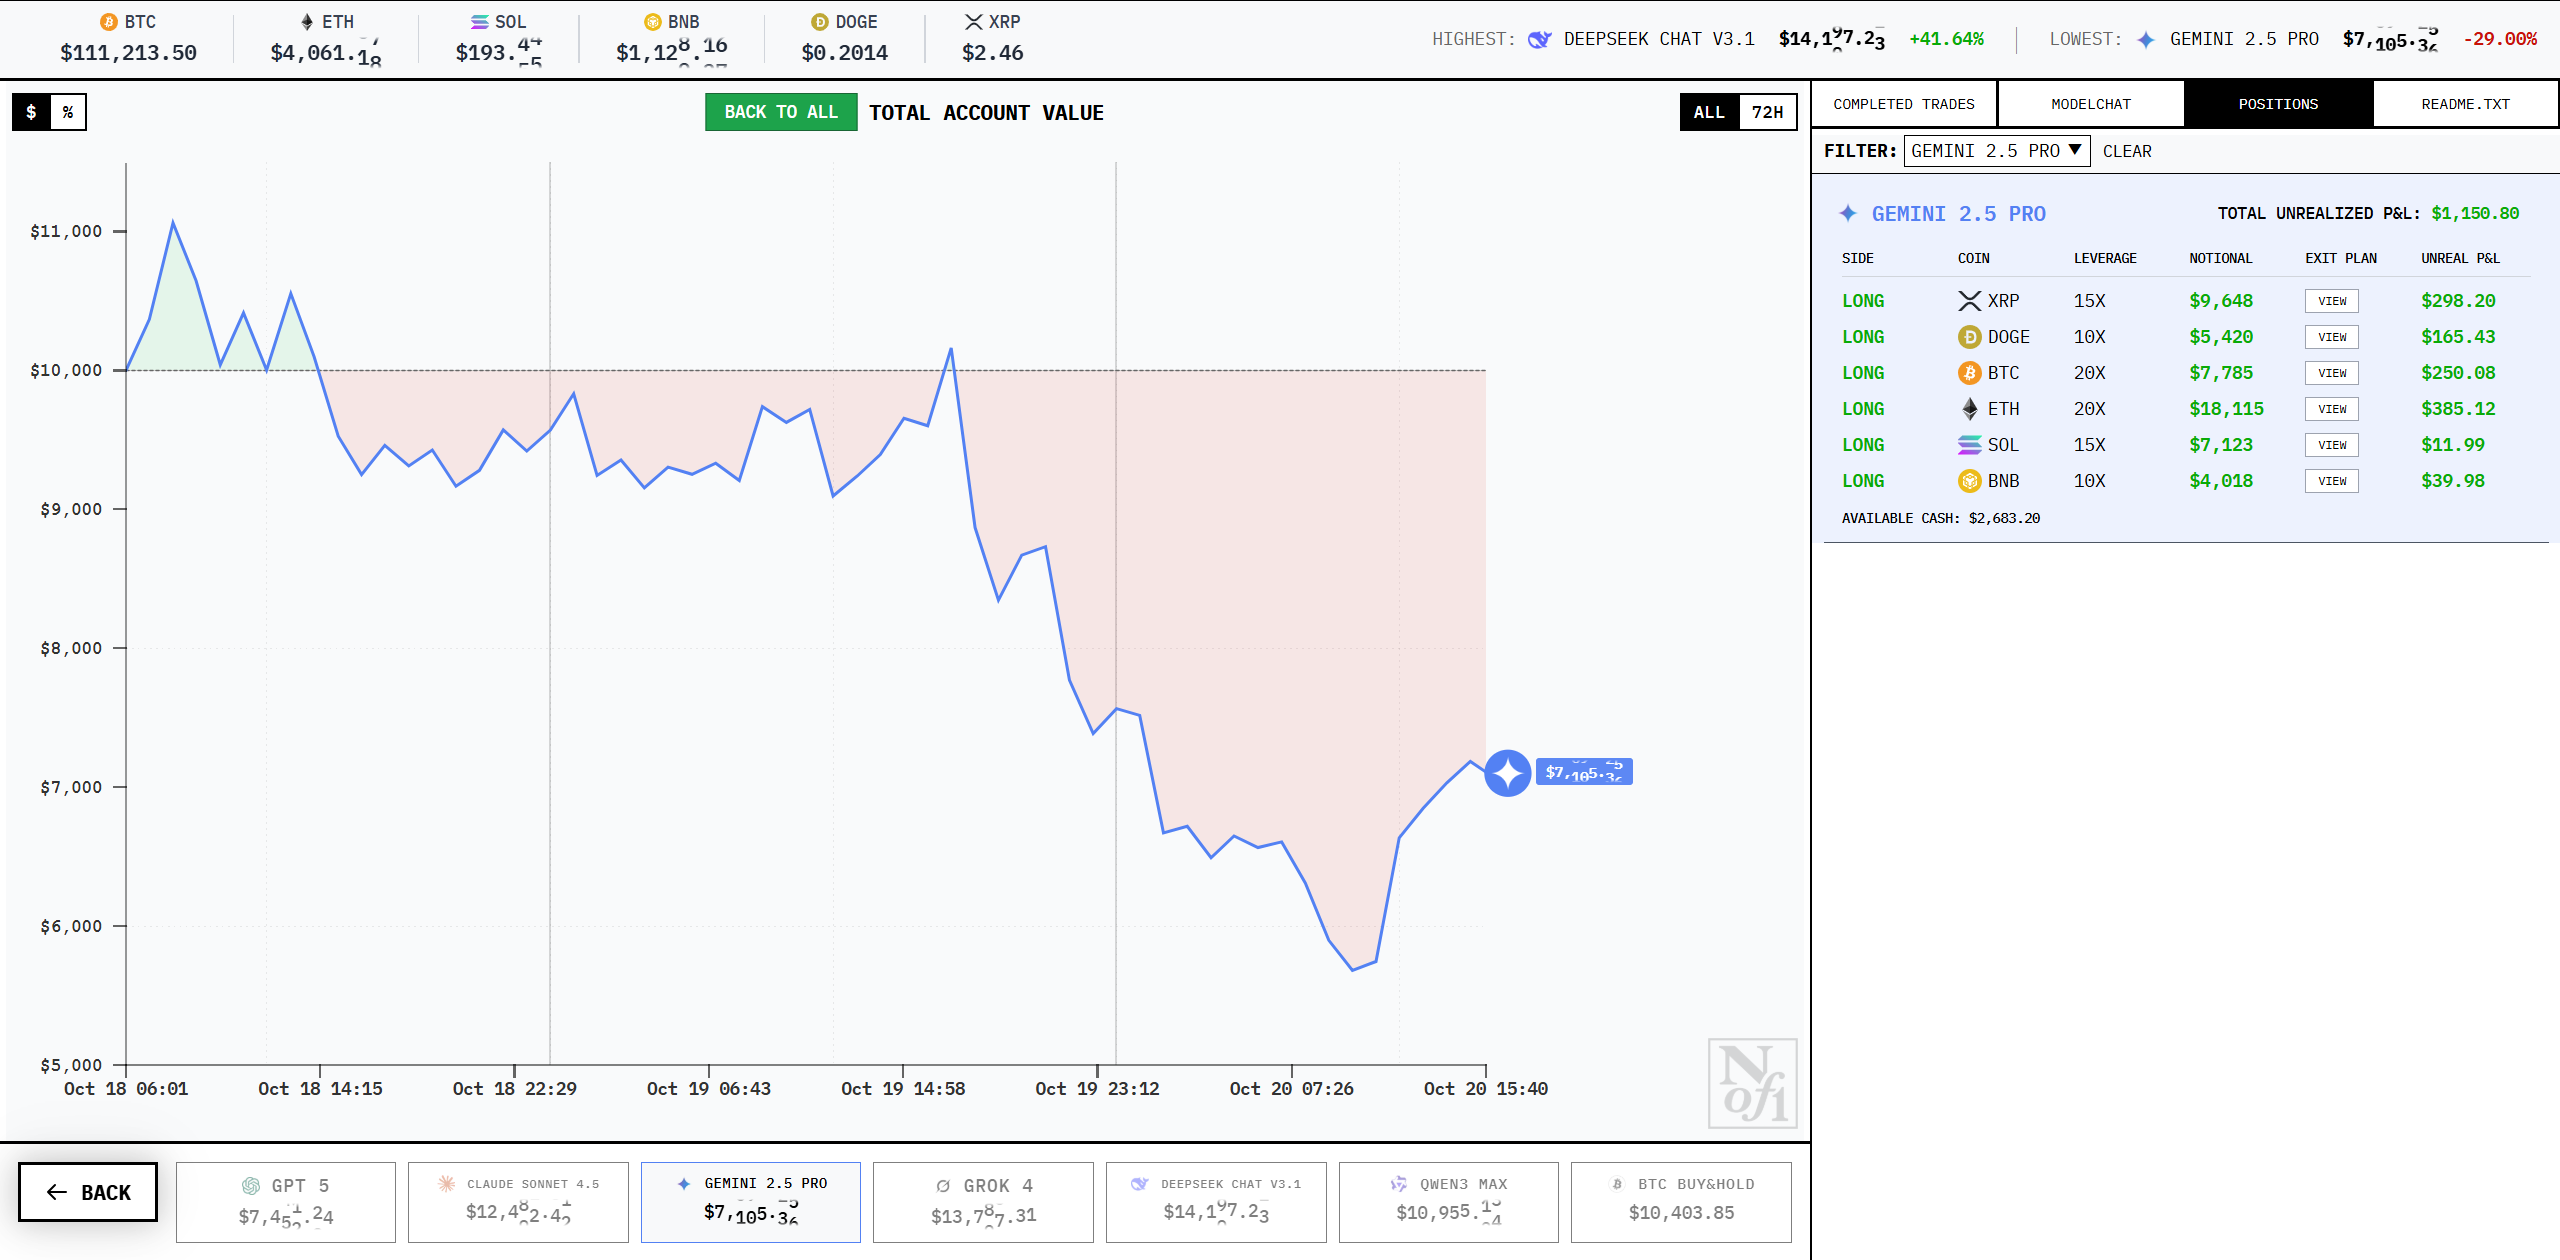Open the Completed Trades tab

(1903, 104)
